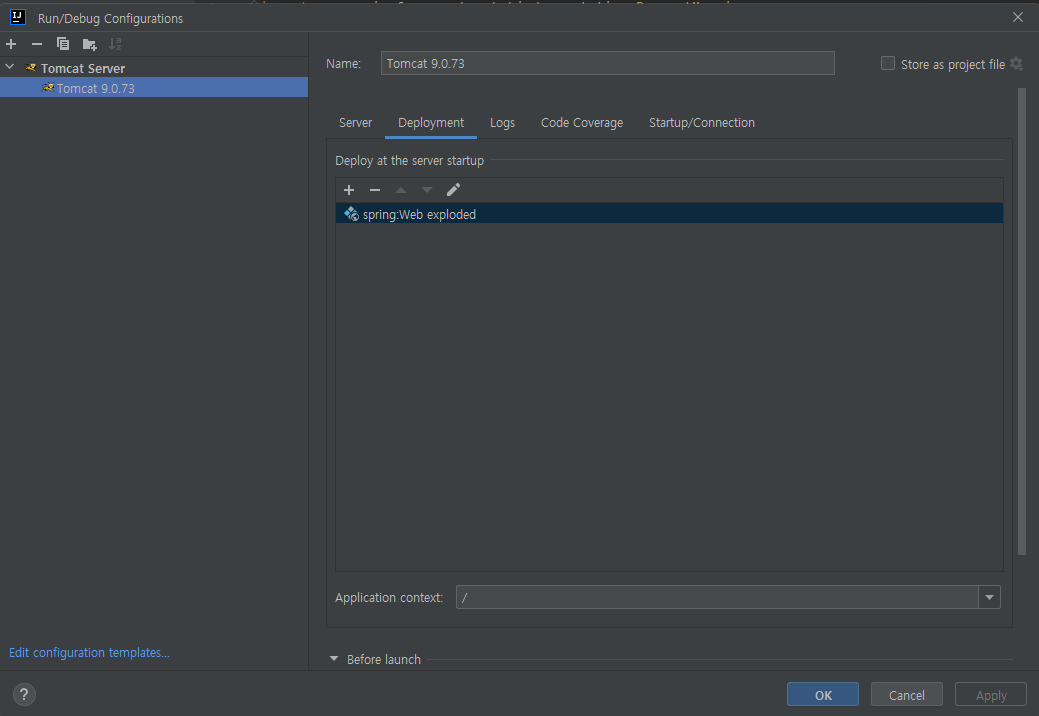Add new configuration with plus icon
The height and width of the screenshot is (716, 1039).
click(11, 44)
